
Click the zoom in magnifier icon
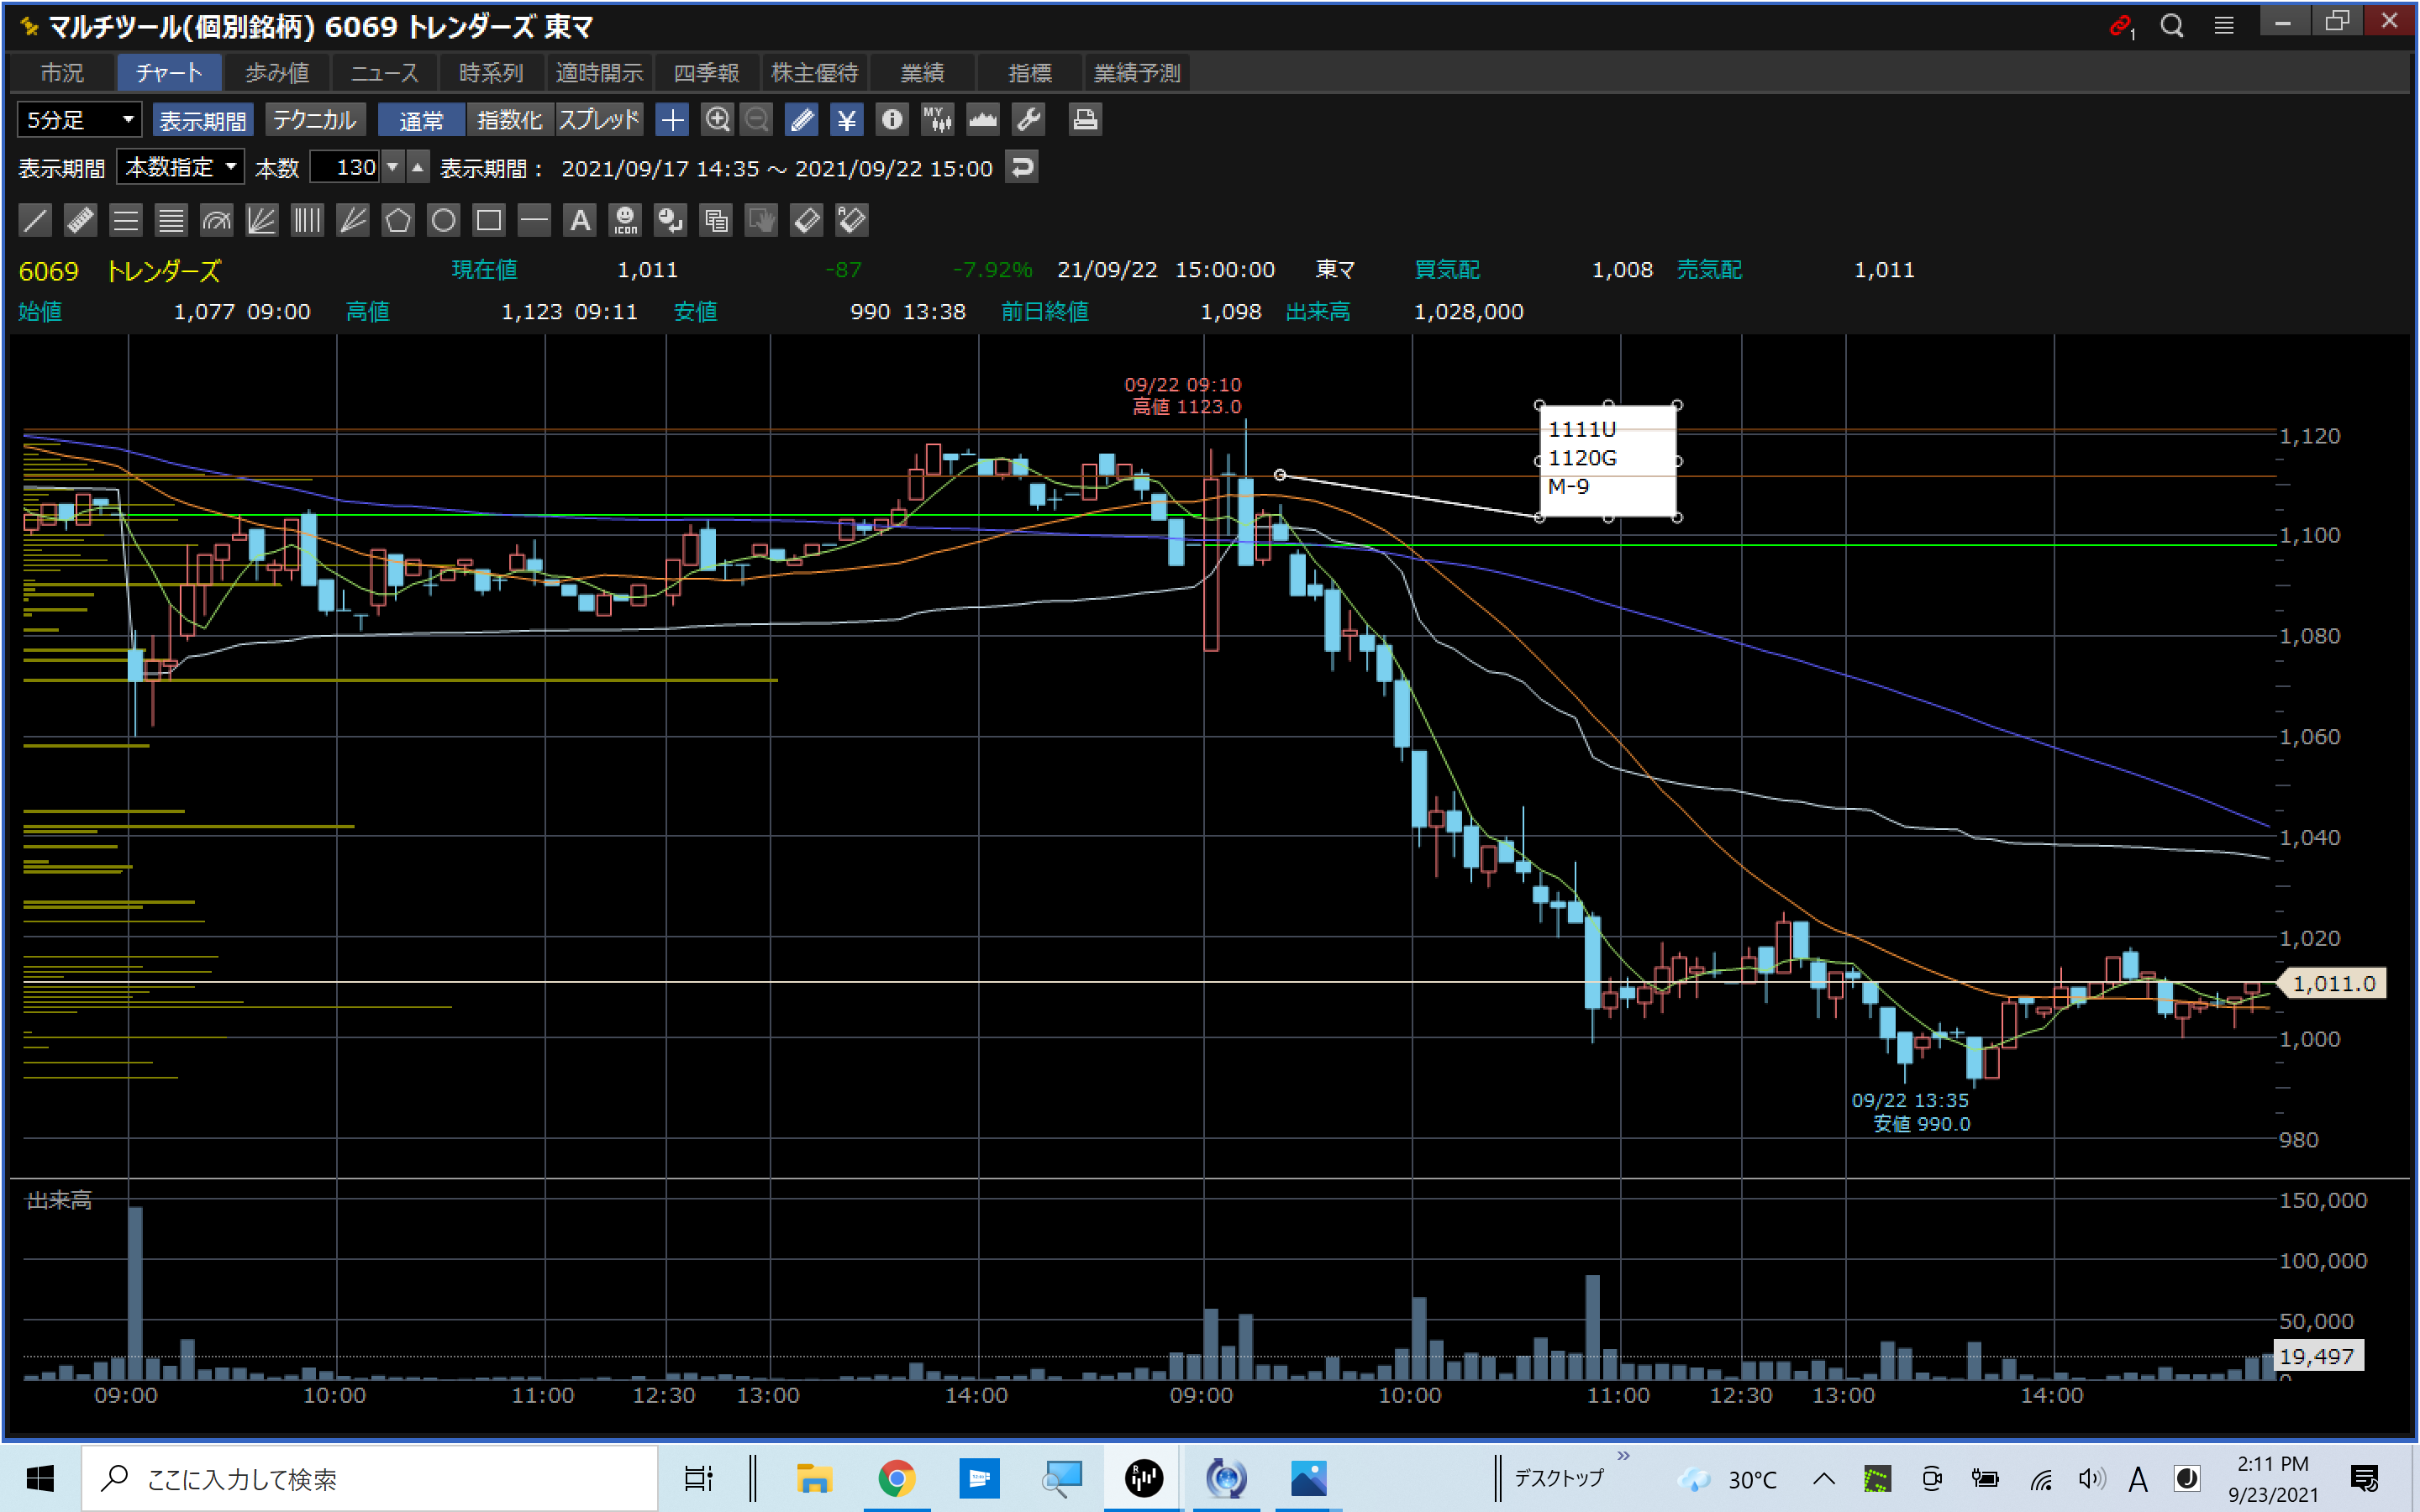[717, 120]
